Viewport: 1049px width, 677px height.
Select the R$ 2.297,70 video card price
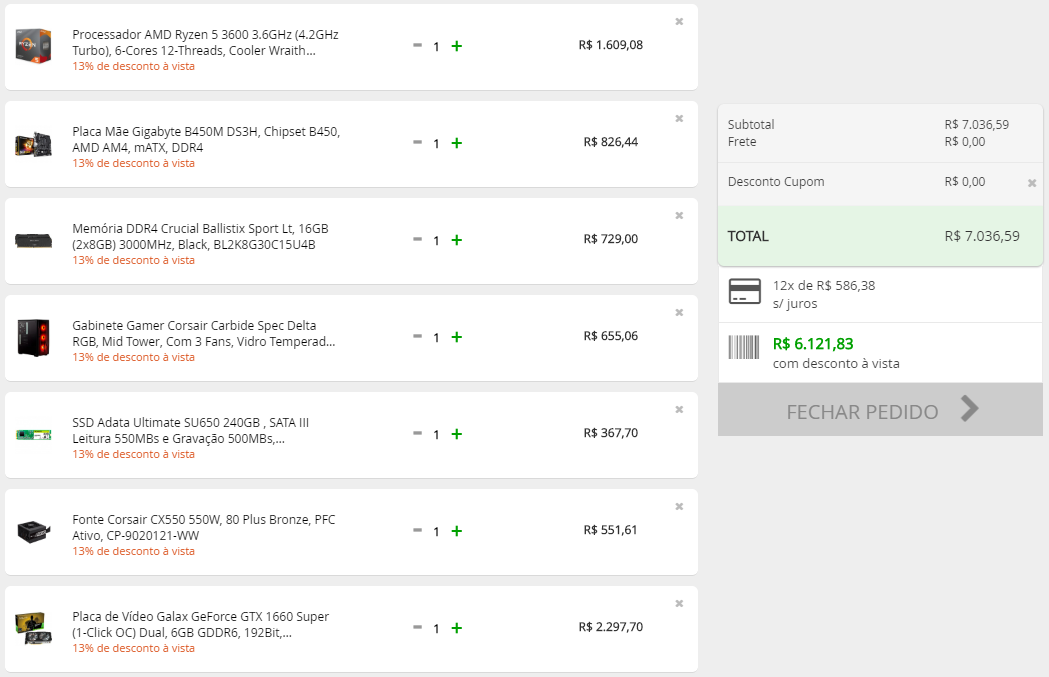click(x=611, y=627)
